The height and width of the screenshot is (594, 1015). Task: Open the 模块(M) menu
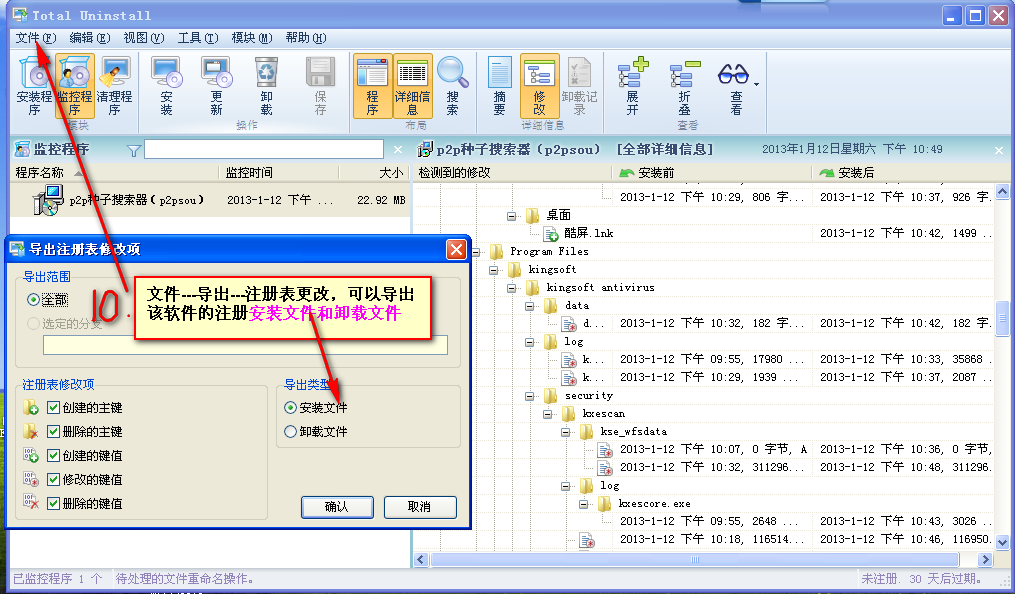click(x=252, y=38)
